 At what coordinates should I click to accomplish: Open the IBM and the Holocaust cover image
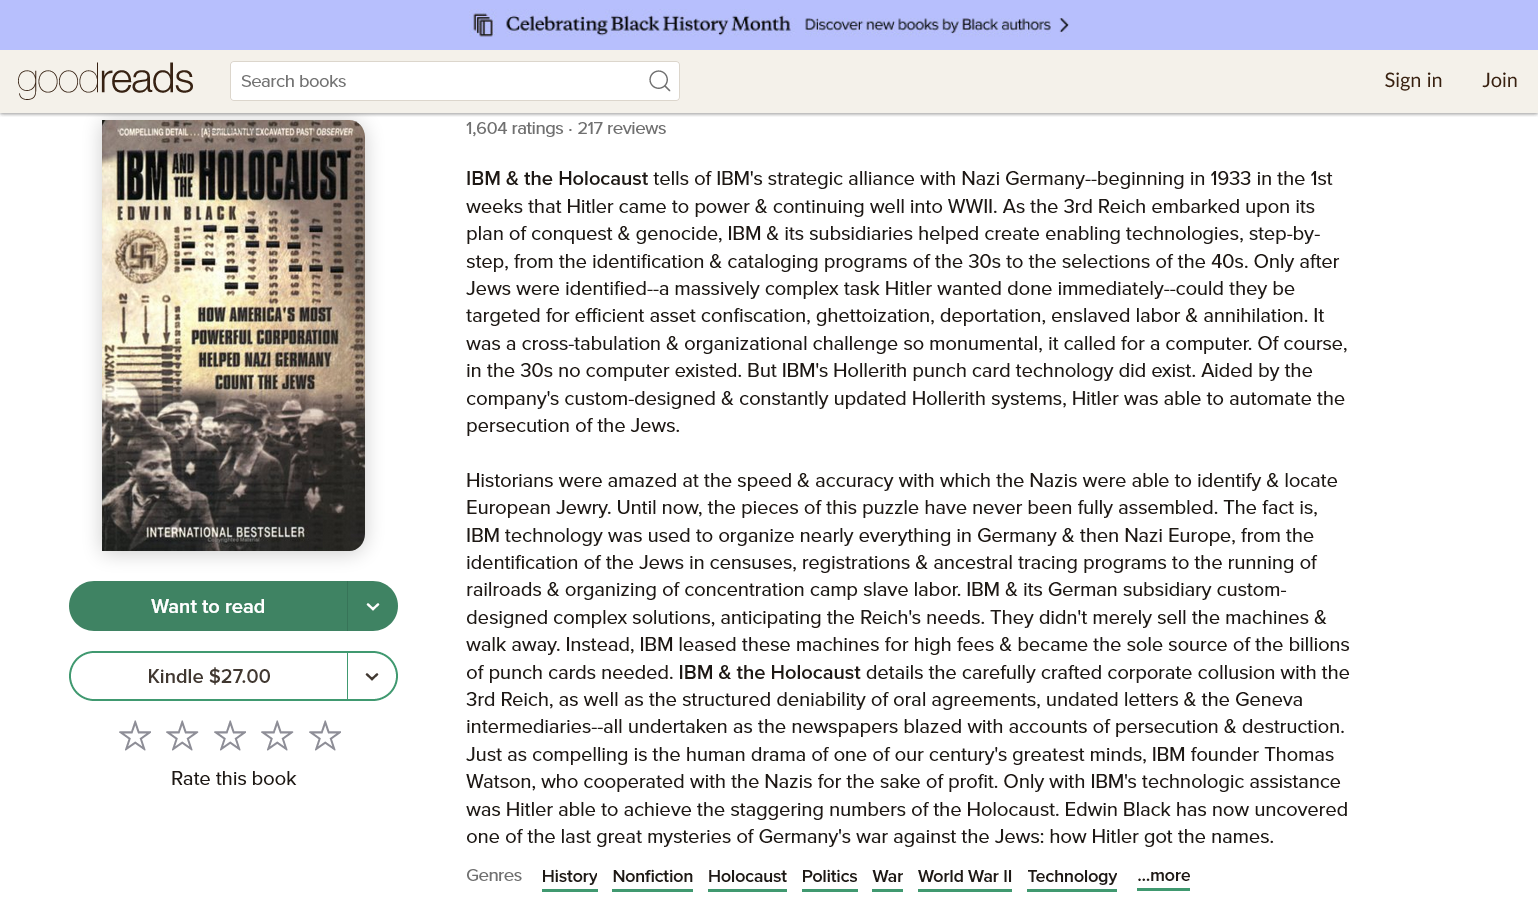pos(233,336)
